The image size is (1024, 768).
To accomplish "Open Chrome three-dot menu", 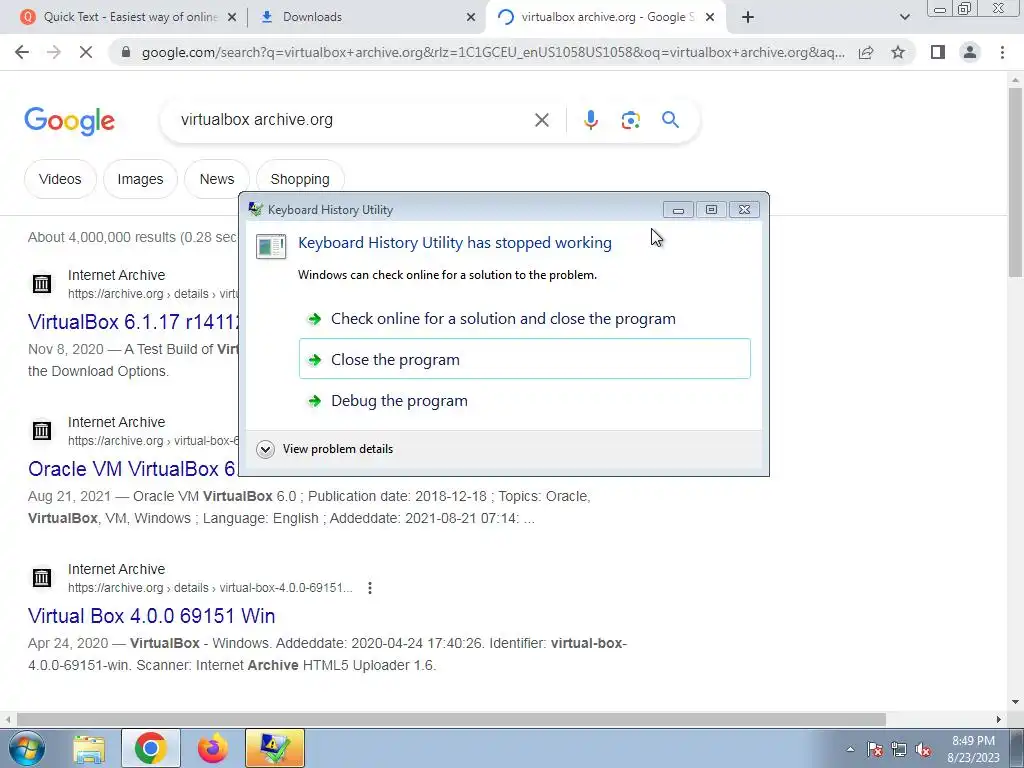I will click(1002, 52).
